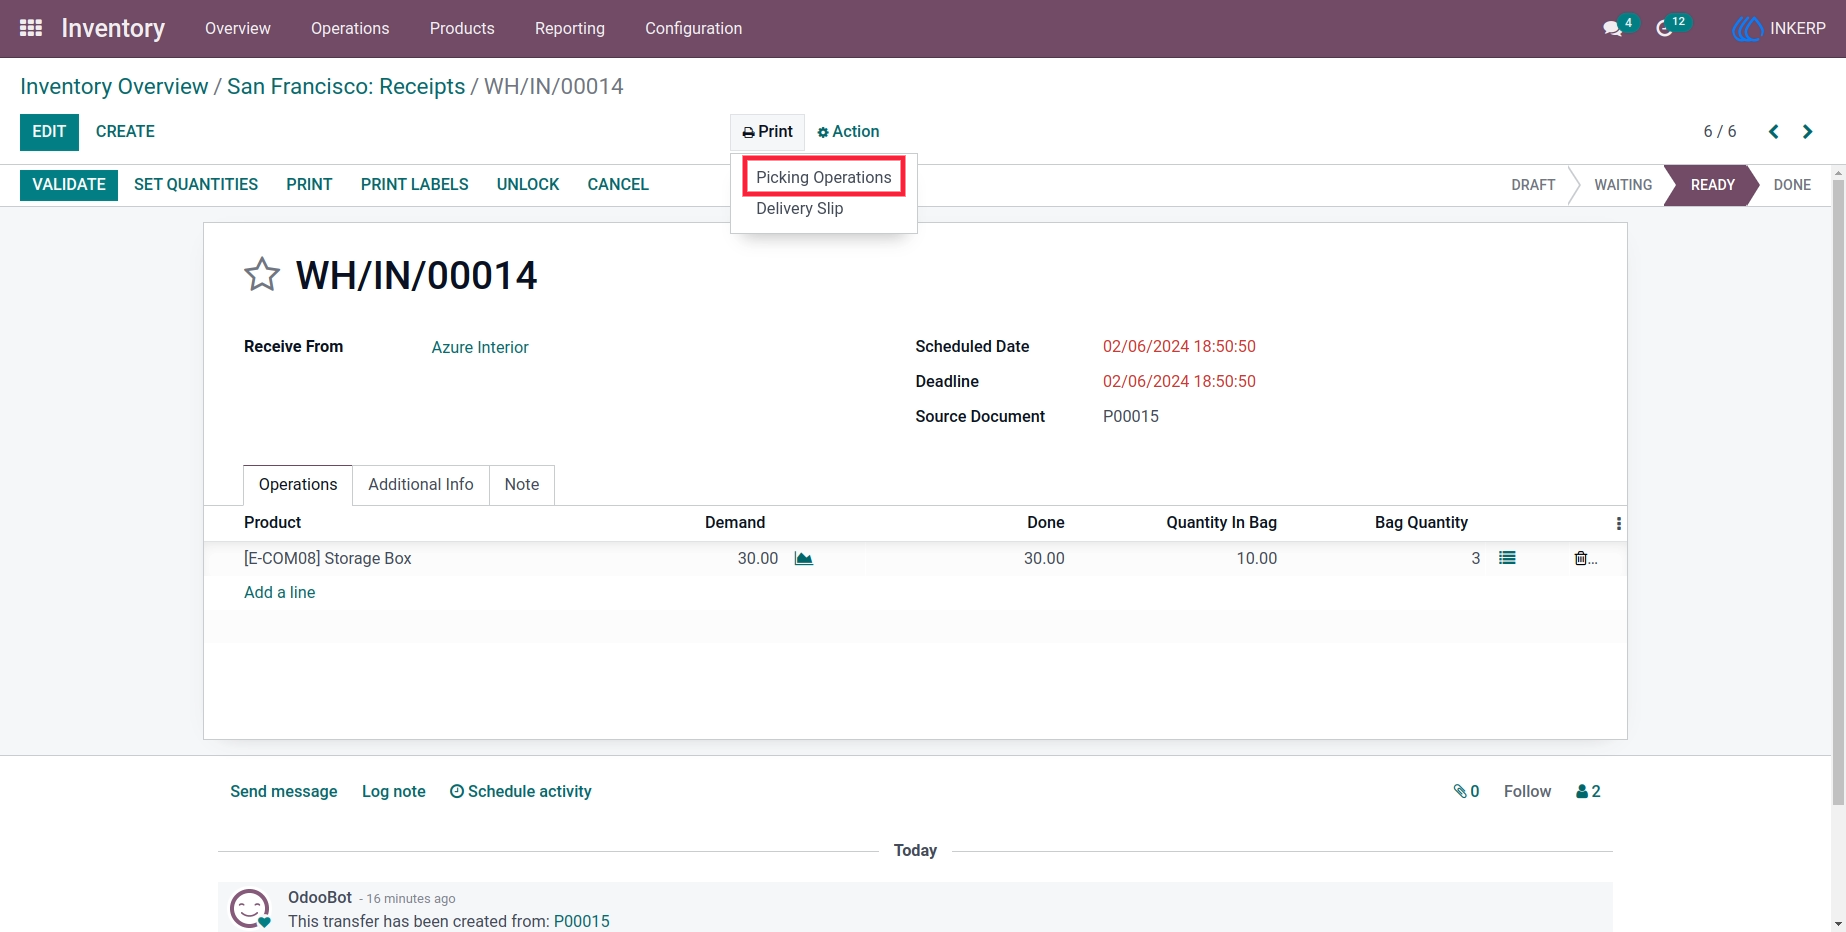
Task: Go back to Inventory Overview breadcrumb
Action: pos(114,86)
